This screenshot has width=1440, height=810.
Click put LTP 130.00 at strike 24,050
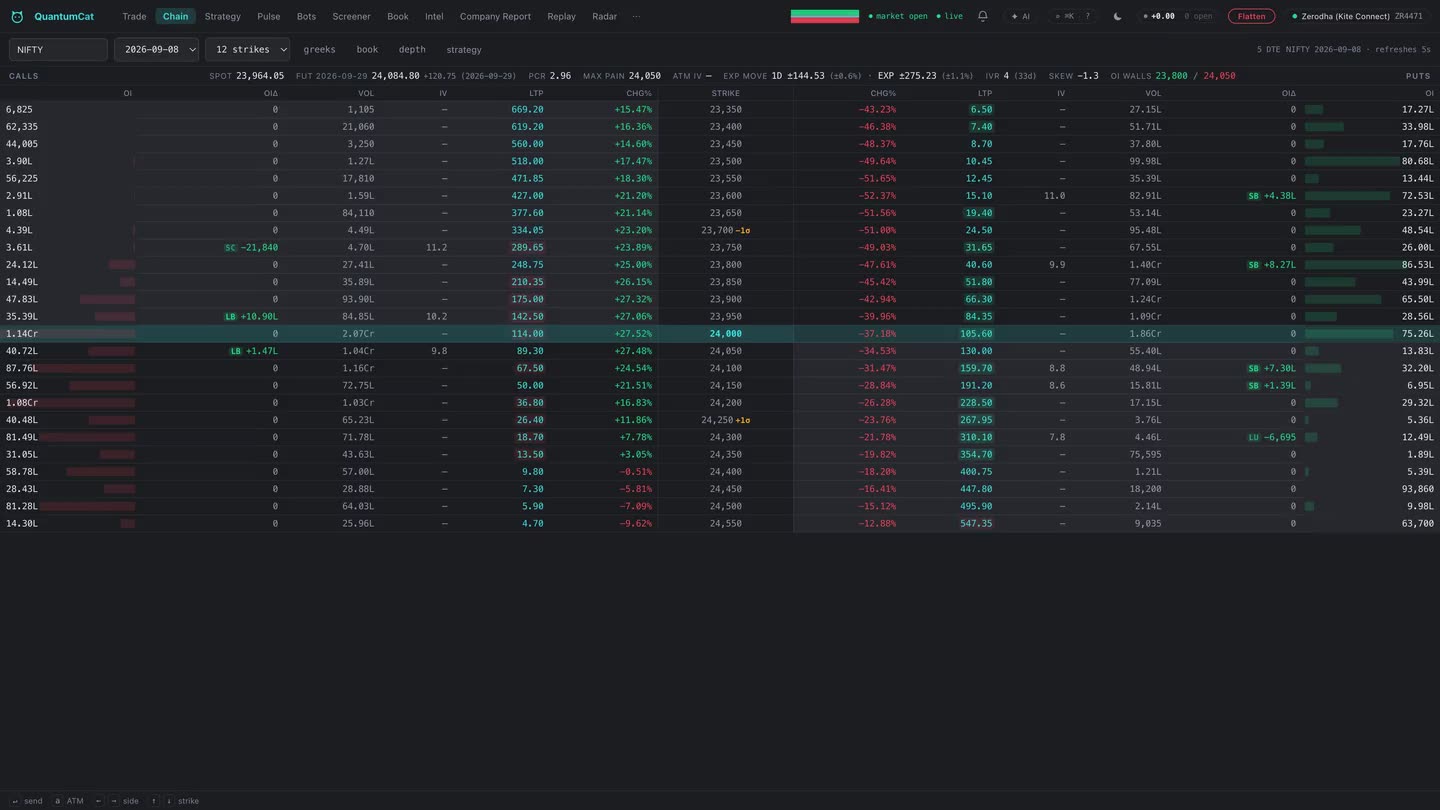click(976, 351)
